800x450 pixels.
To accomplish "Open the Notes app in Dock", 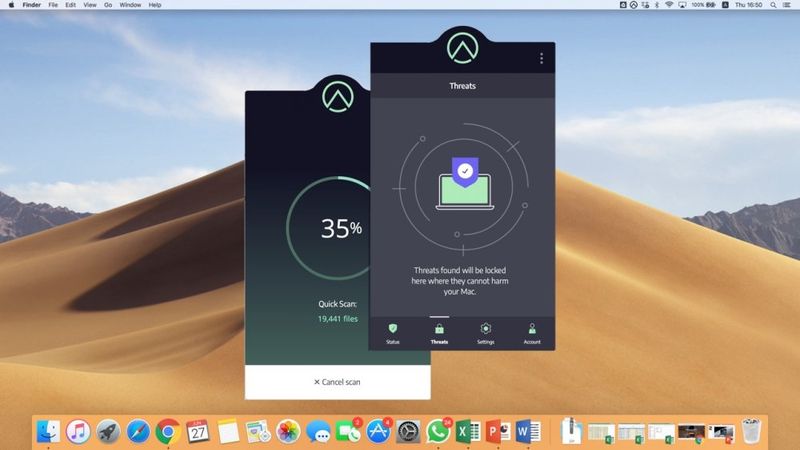I will 228,432.
